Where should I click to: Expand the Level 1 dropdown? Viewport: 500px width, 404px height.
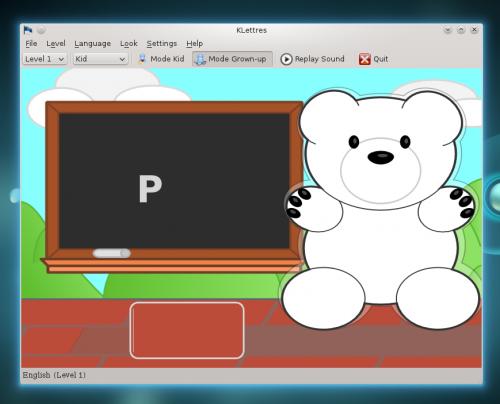[45, 59]
